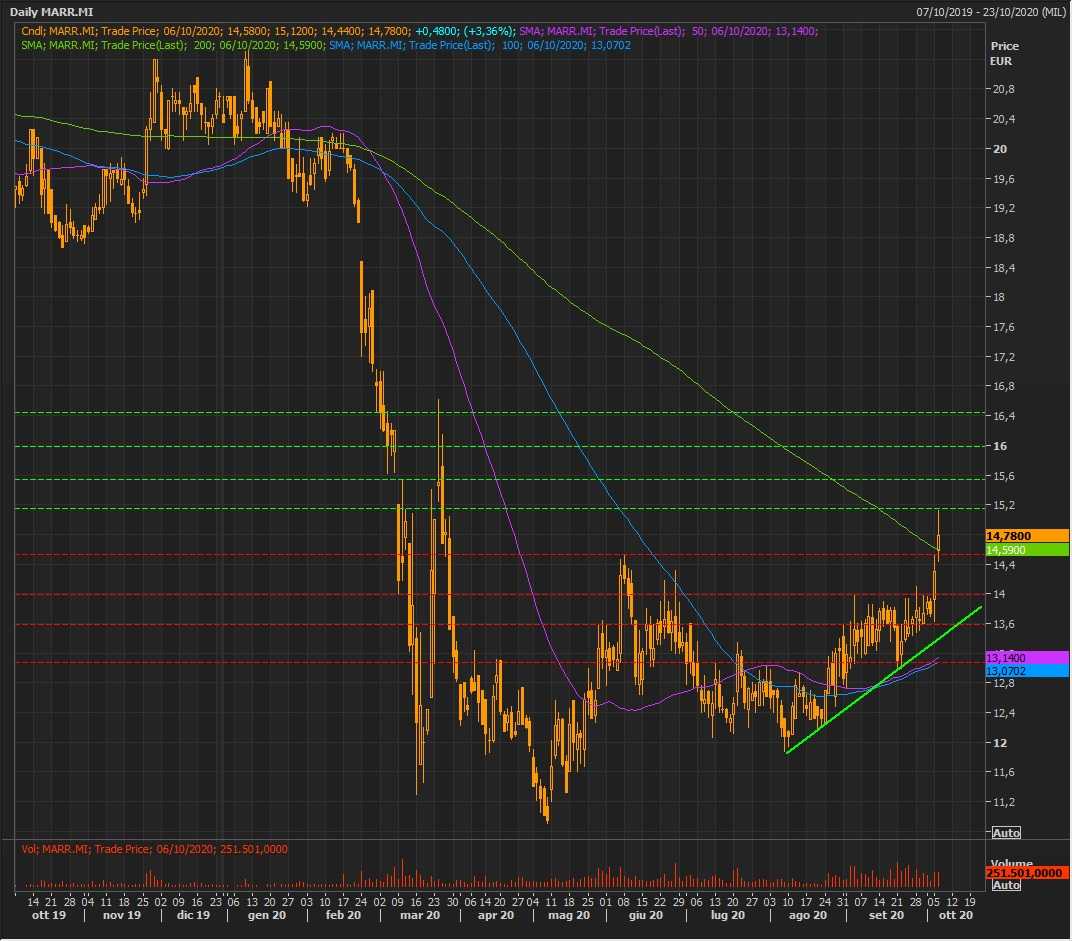Click the 16 level on price axis
Viewport: 1072px width, 941px height.
point(999,446)
